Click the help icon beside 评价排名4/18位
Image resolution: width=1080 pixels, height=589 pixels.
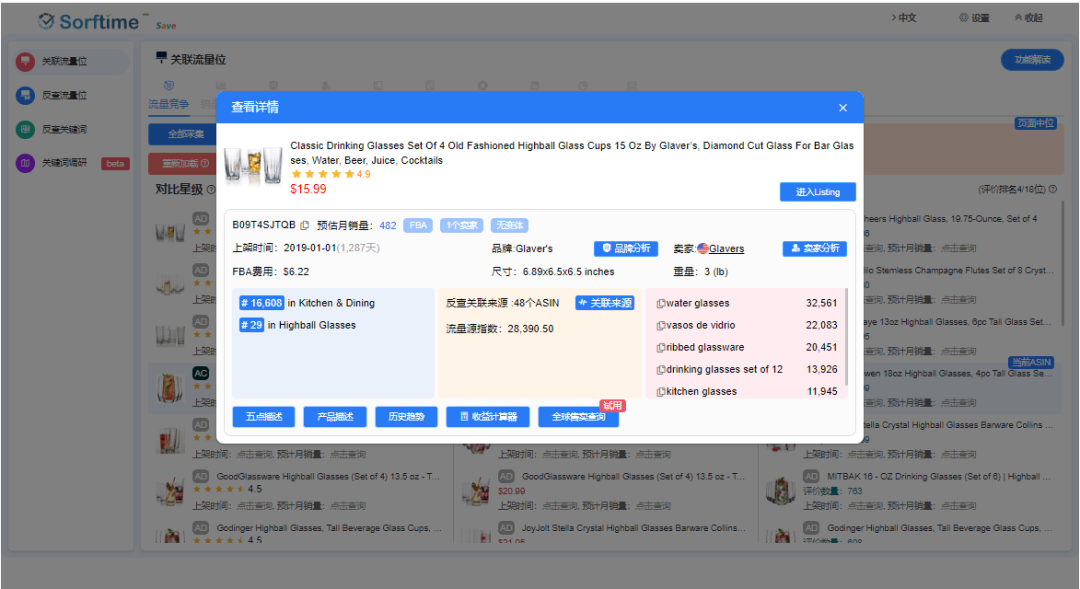pos(1052,189)
